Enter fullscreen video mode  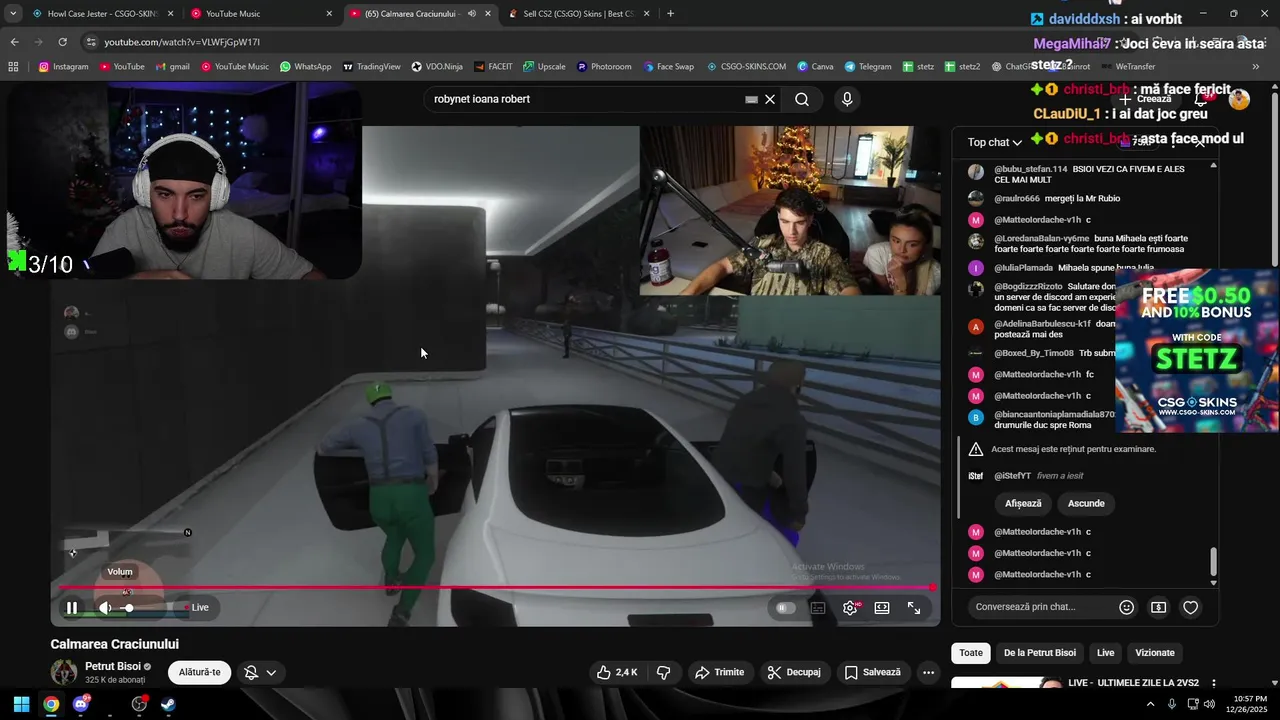coord(914,607)
